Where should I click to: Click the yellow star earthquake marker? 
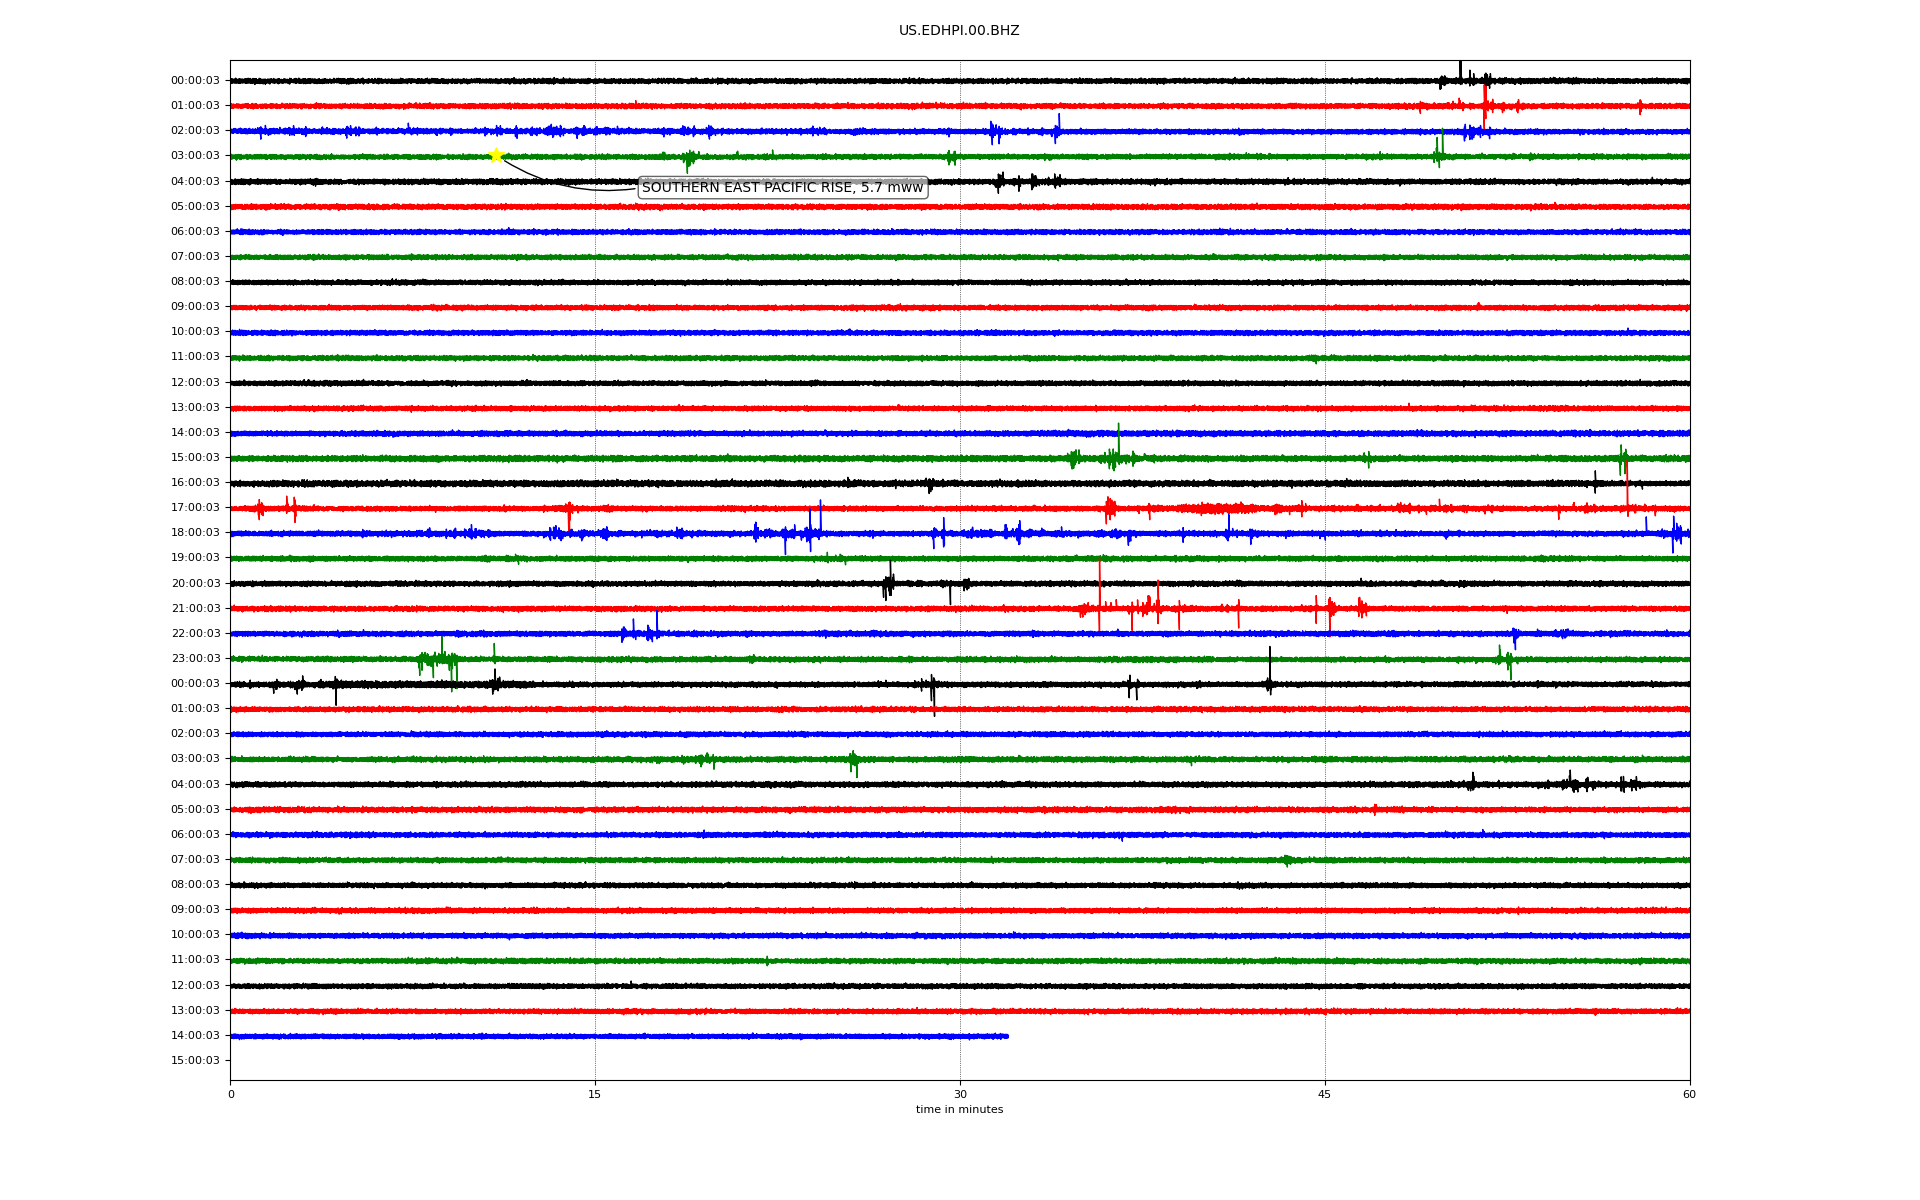click(495, 155)
